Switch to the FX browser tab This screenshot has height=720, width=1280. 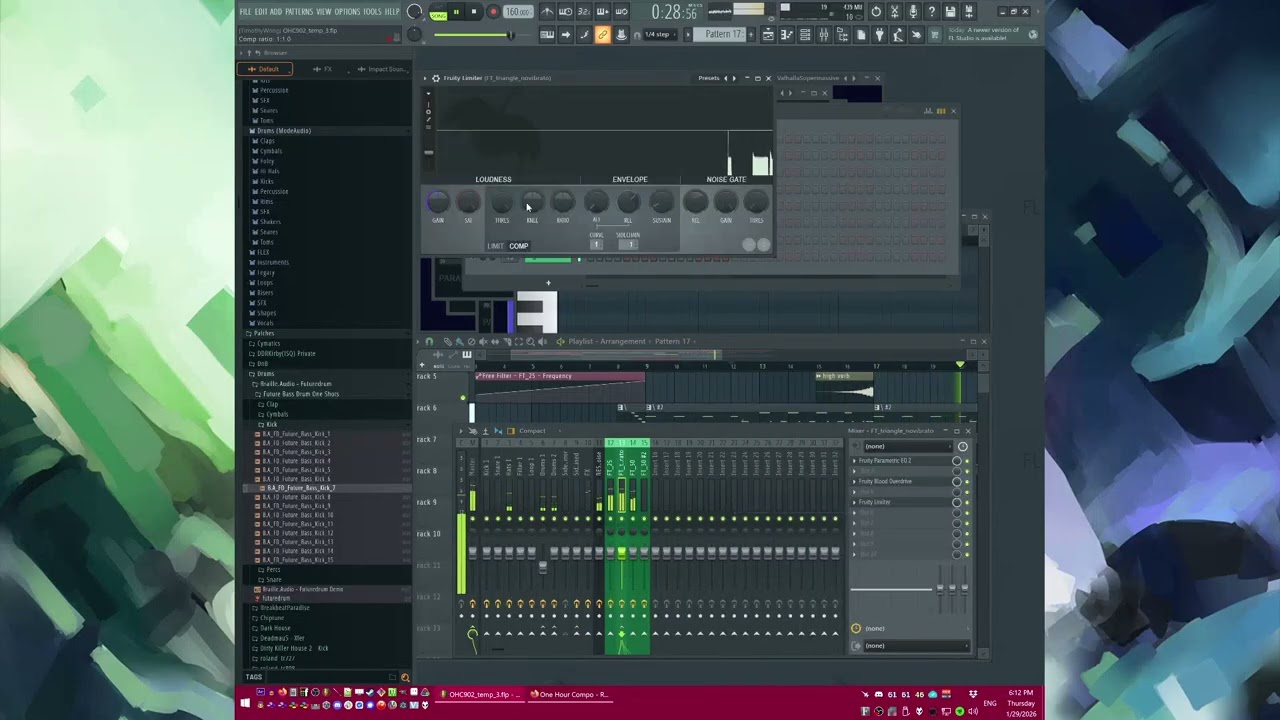[322, 69]
